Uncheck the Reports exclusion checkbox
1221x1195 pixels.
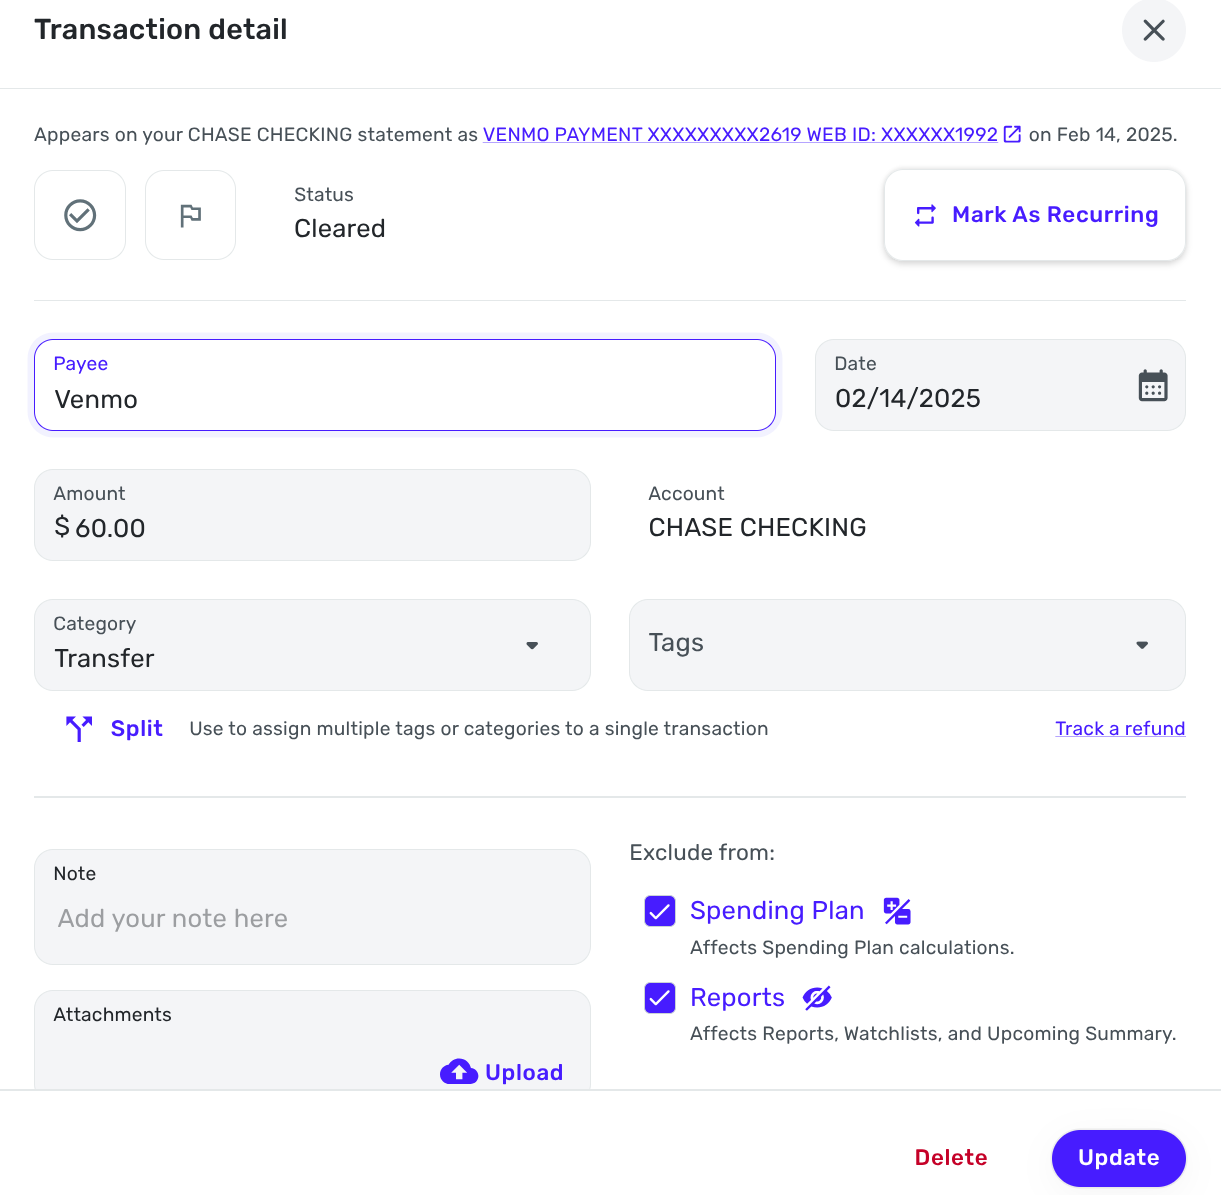tap(660, 998)
